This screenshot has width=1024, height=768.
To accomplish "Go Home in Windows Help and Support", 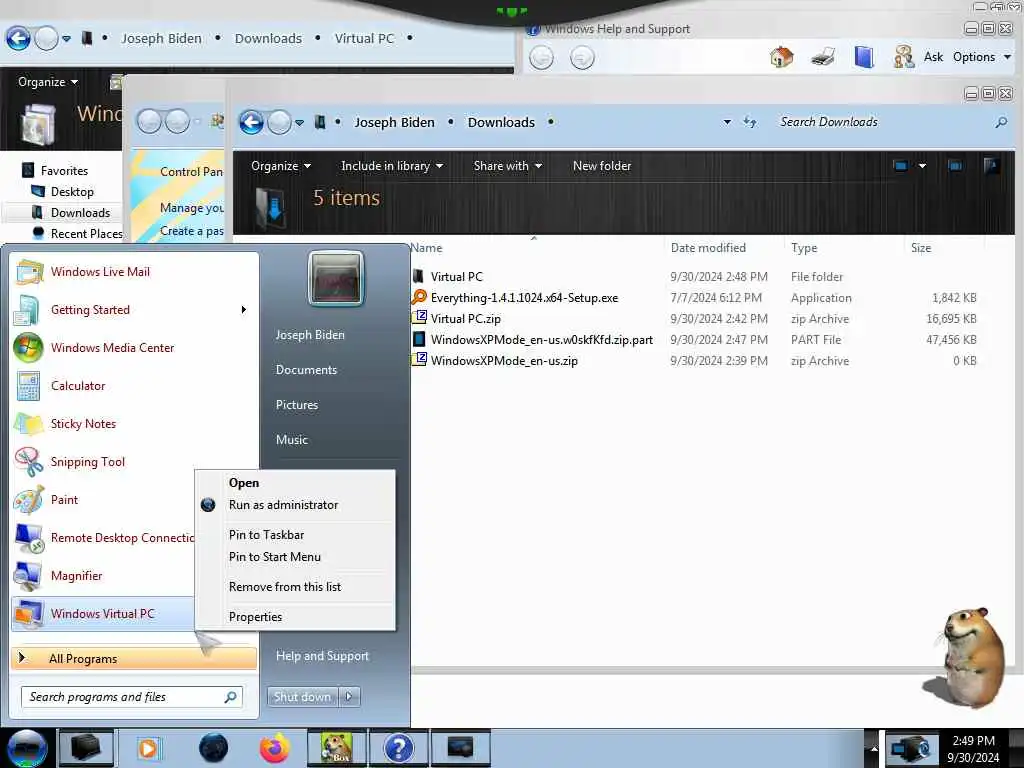I will click(781, 57).
